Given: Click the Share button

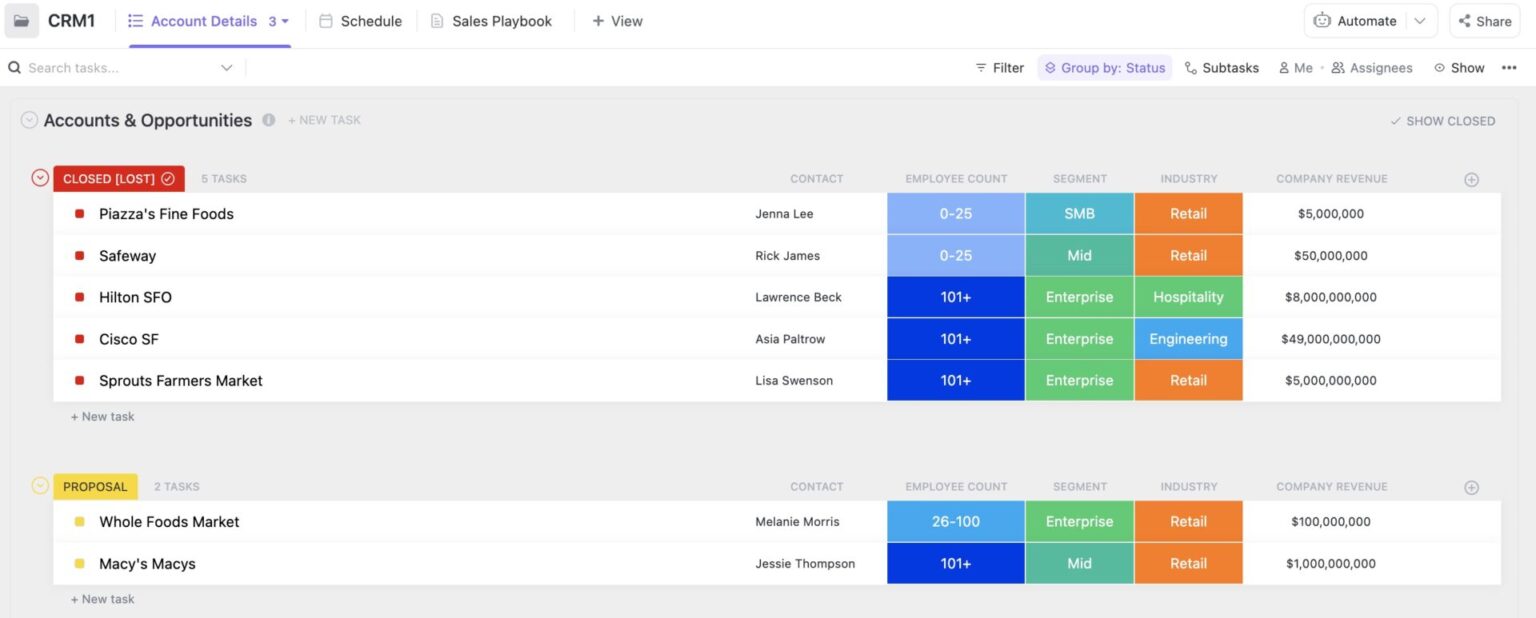Looking at the screenshot, I should coord(1484,20).
